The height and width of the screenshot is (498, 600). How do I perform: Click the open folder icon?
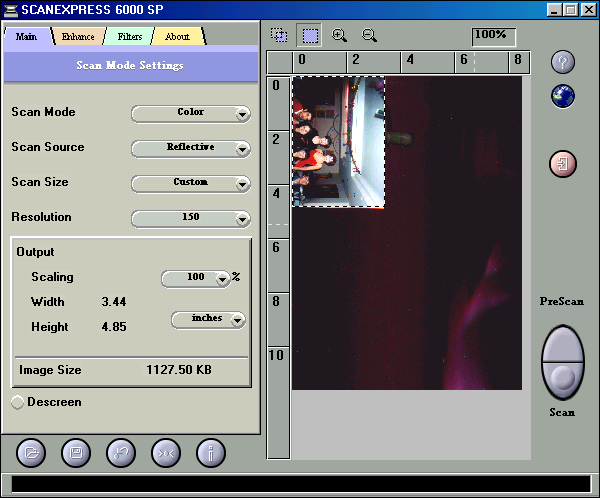point(31,453)
